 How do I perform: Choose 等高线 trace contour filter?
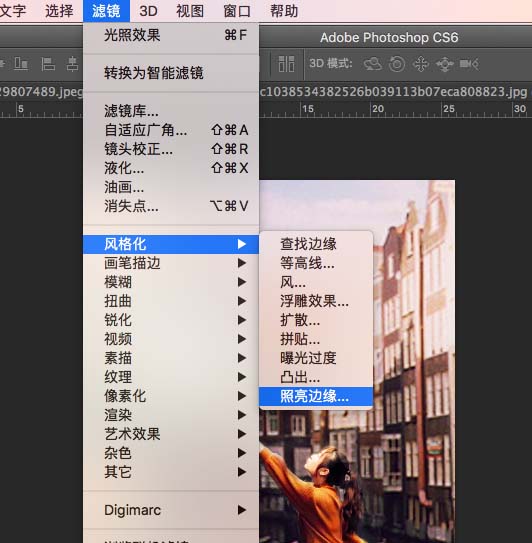tap(316, 263)
